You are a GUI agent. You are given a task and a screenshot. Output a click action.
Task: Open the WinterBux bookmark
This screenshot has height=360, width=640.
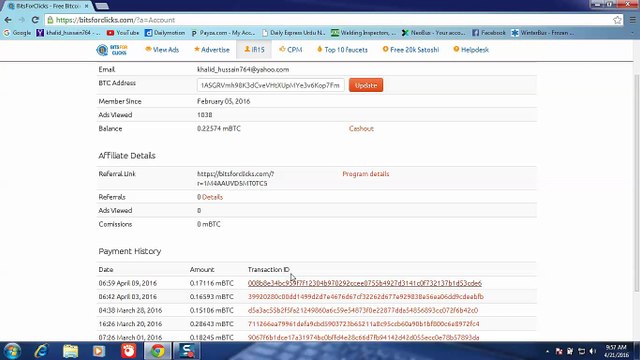[542, 33]
